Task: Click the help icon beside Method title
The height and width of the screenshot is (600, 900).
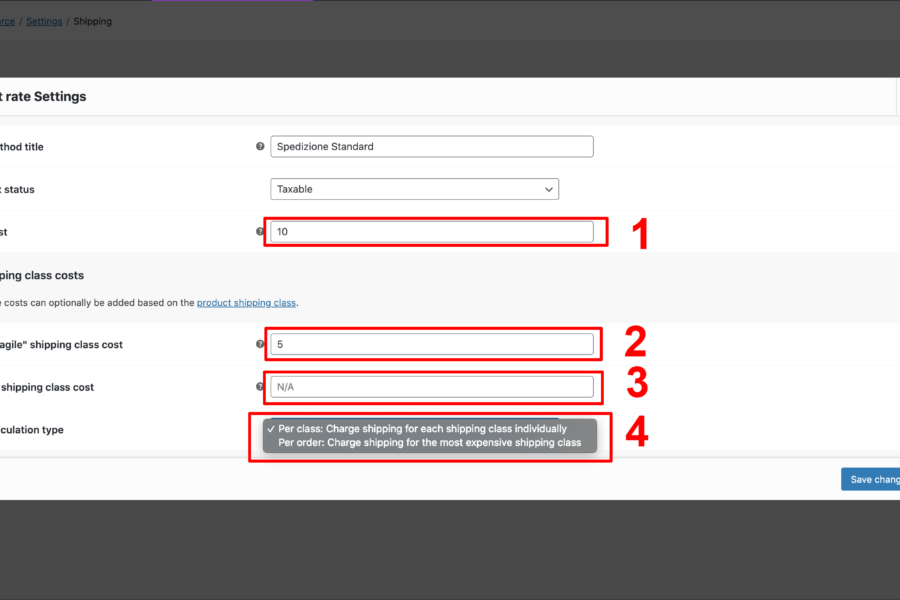Action: coord(260,146)
